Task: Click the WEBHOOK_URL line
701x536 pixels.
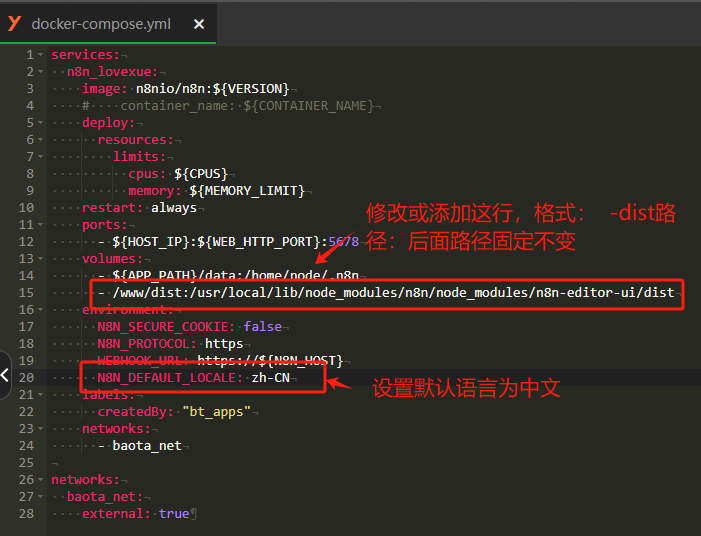Action: click(220, 360)
